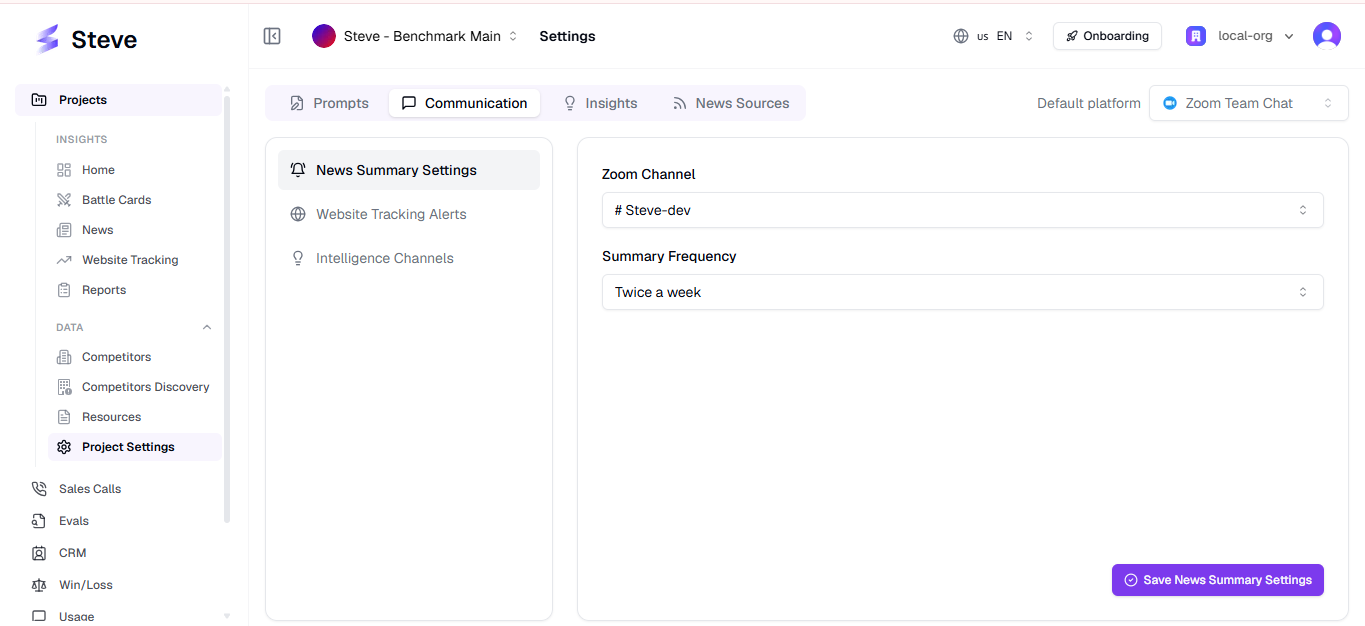Image resolution: width=1365 pixels, height=626 pixels.
Task: Open the Summary Frequency dropdown
Action: (962, 292)
